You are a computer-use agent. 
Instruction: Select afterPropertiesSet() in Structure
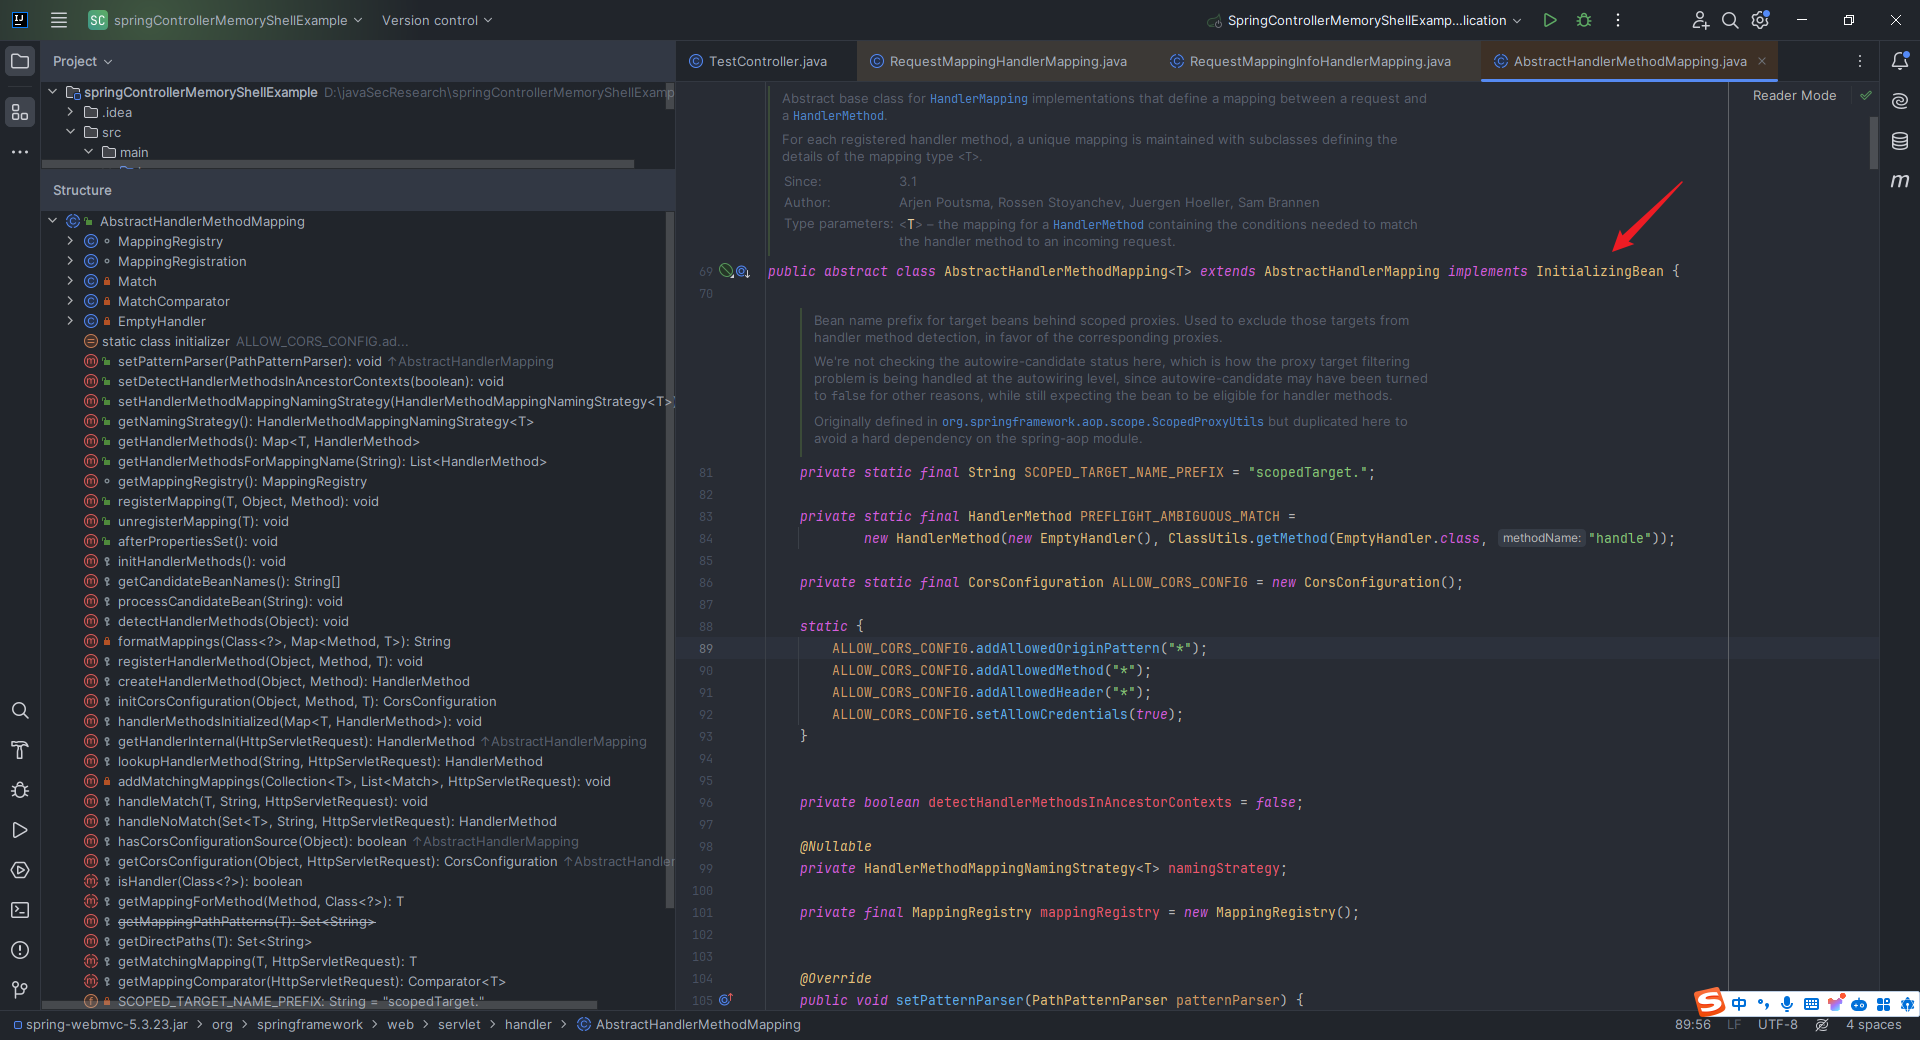(x=198, y=541)
